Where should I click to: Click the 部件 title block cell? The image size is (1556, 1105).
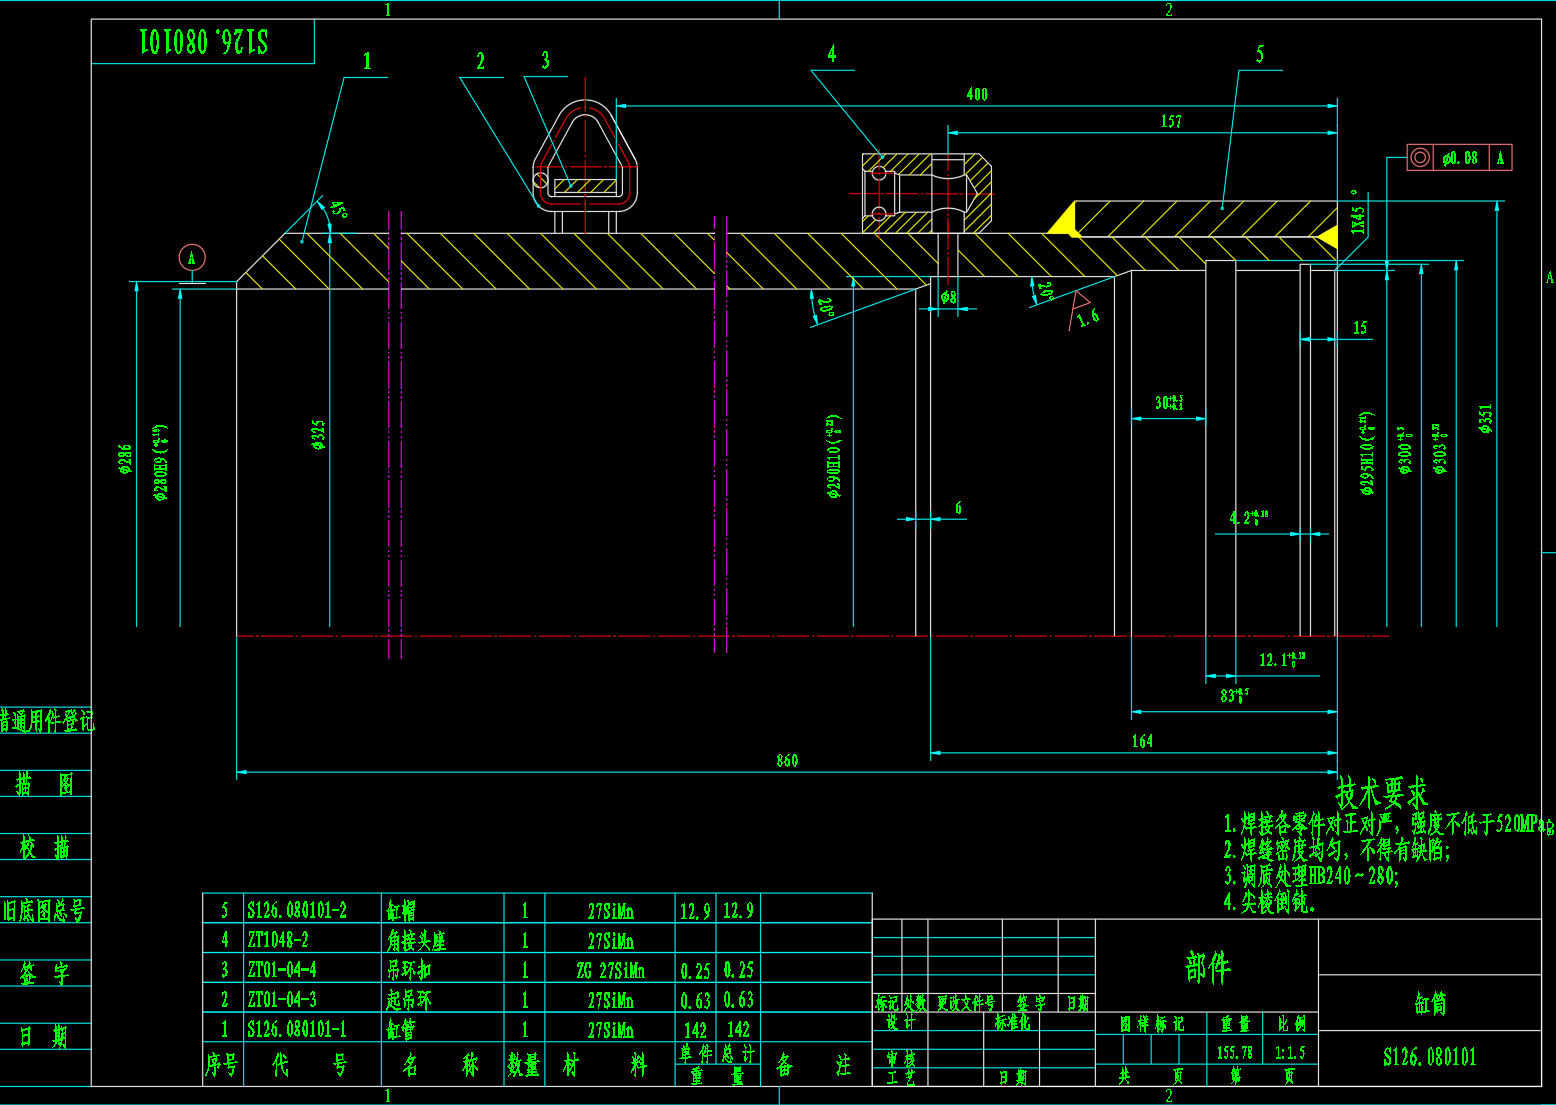tap(1207, 967)
